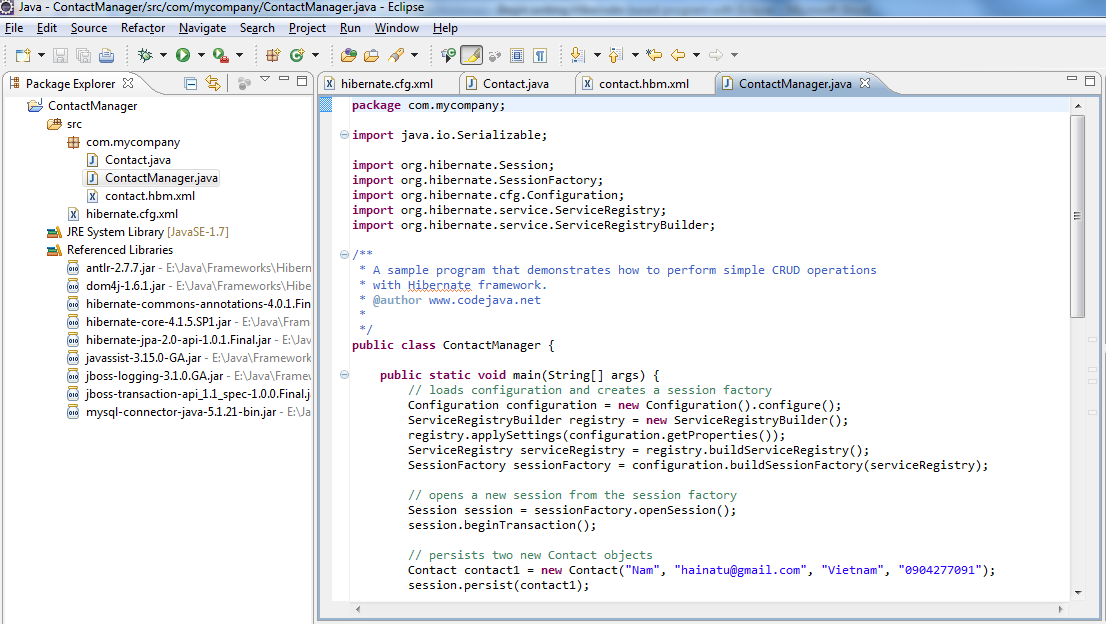
Task: Toggle Show Whitespace Characters pilcrow icon
Action: (x=540, y=55)
